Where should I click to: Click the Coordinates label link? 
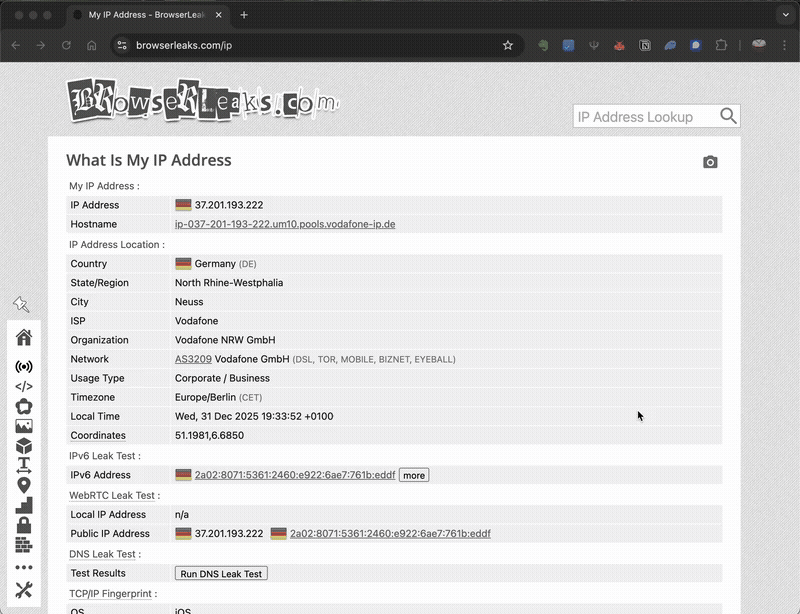click(x=98, y=435)
